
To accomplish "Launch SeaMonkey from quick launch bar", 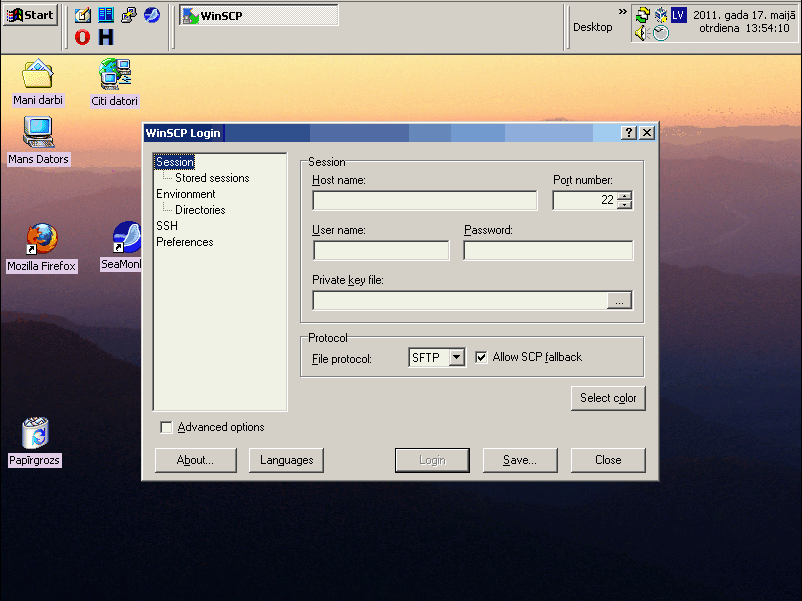I will [152, 15].
